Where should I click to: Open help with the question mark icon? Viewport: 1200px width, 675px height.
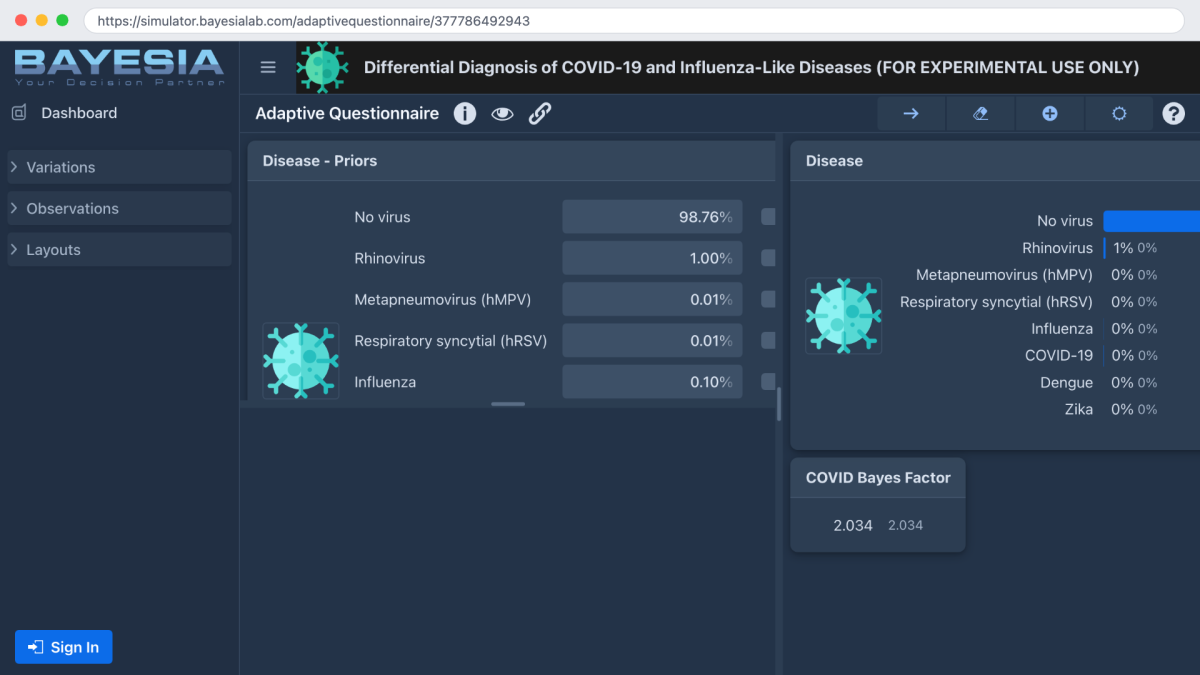coord(1173,113)
